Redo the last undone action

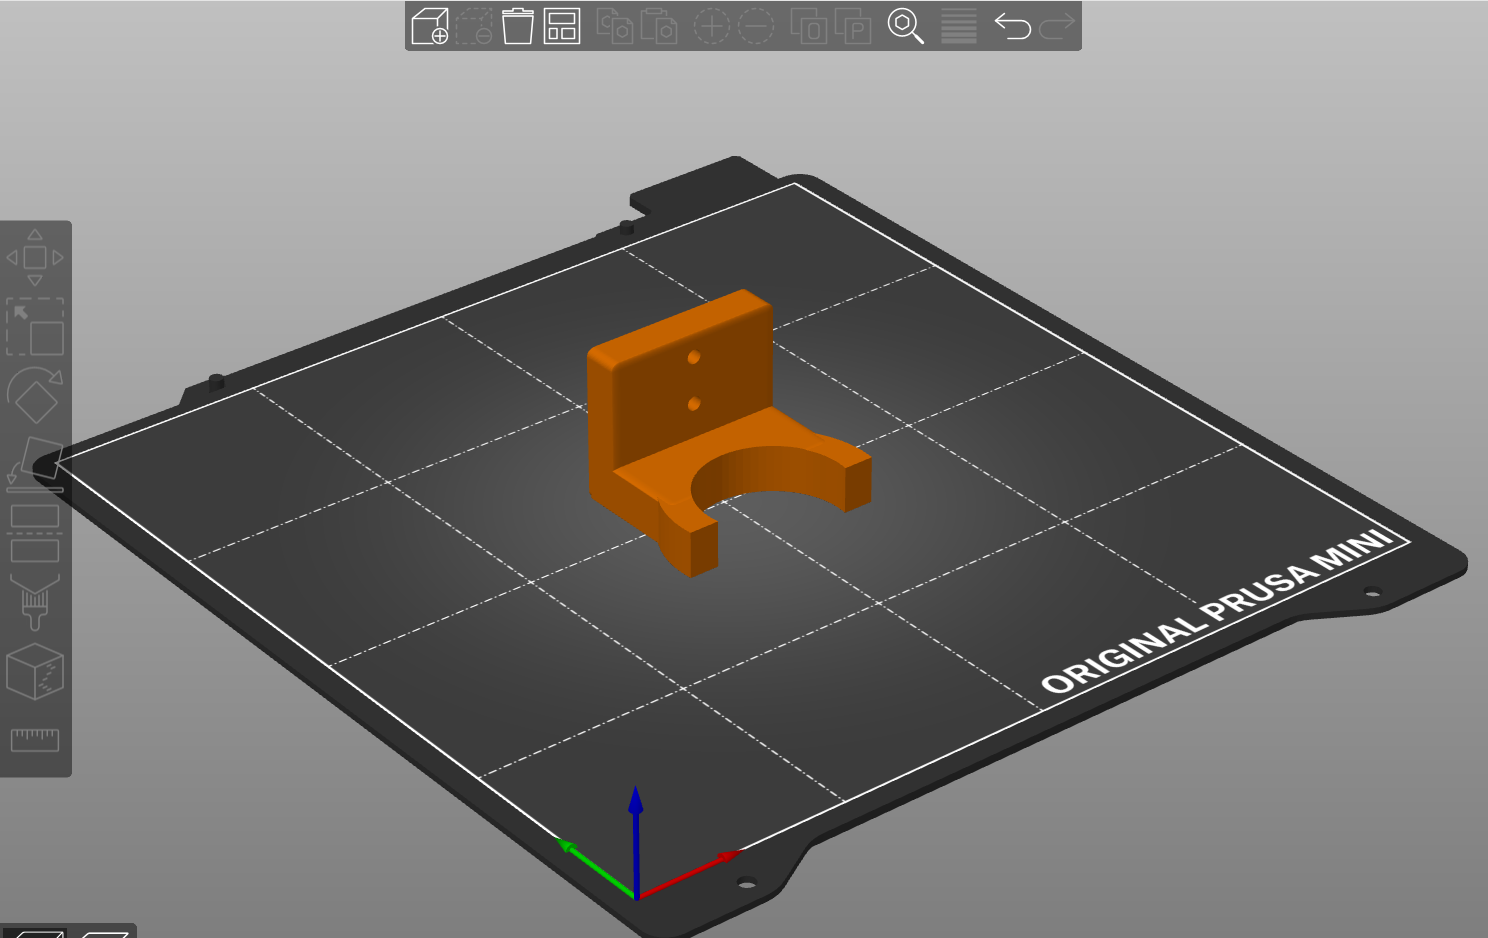point(1057,26)
